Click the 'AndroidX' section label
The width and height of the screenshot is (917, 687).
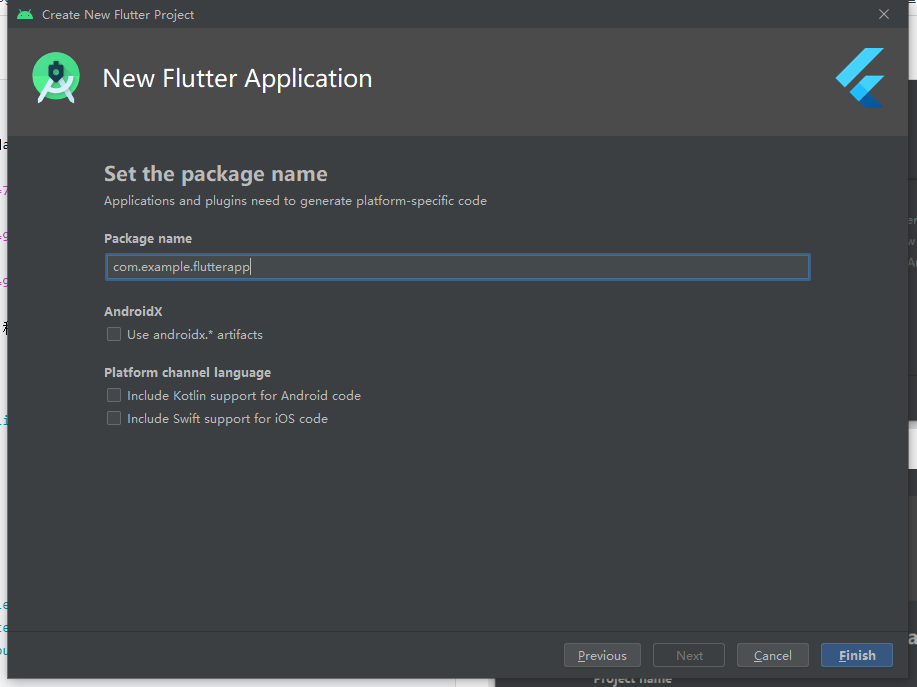coord(133,311)
